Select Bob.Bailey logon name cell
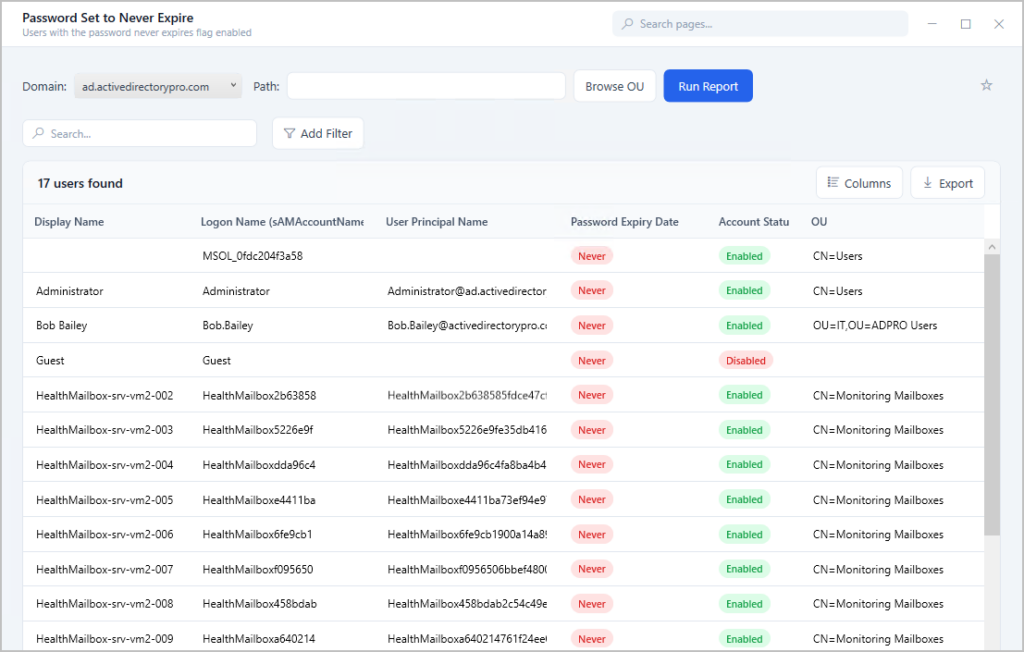Screen dimensions: 1024x652 pyautogui.click(x=227, y=325)
